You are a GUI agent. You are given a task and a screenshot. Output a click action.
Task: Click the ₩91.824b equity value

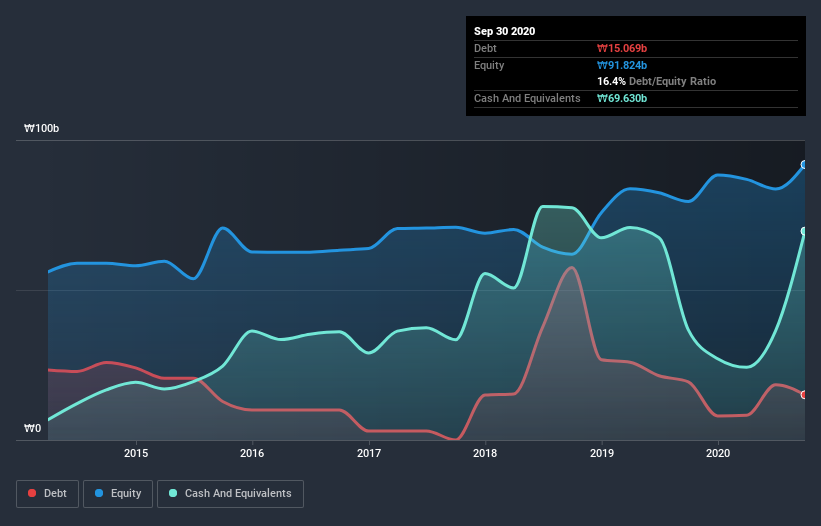click(x=622, y=65)
